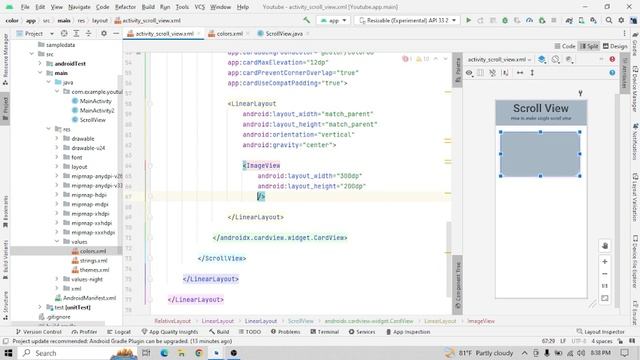Viewport: 640px width, 360px height.
Task: Click the Chrome icon in the taskbar
Action: 199,353
